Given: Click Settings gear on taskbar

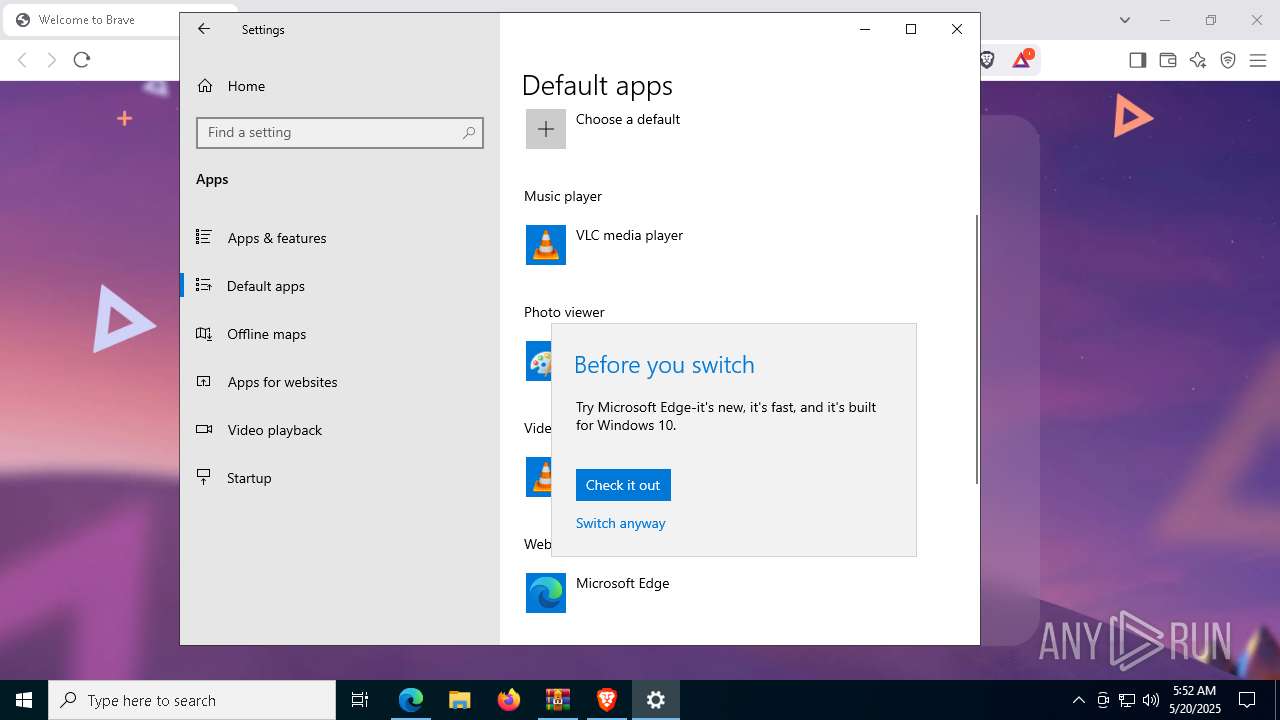Looking at the screenshot, I should (x=656, y=700).
